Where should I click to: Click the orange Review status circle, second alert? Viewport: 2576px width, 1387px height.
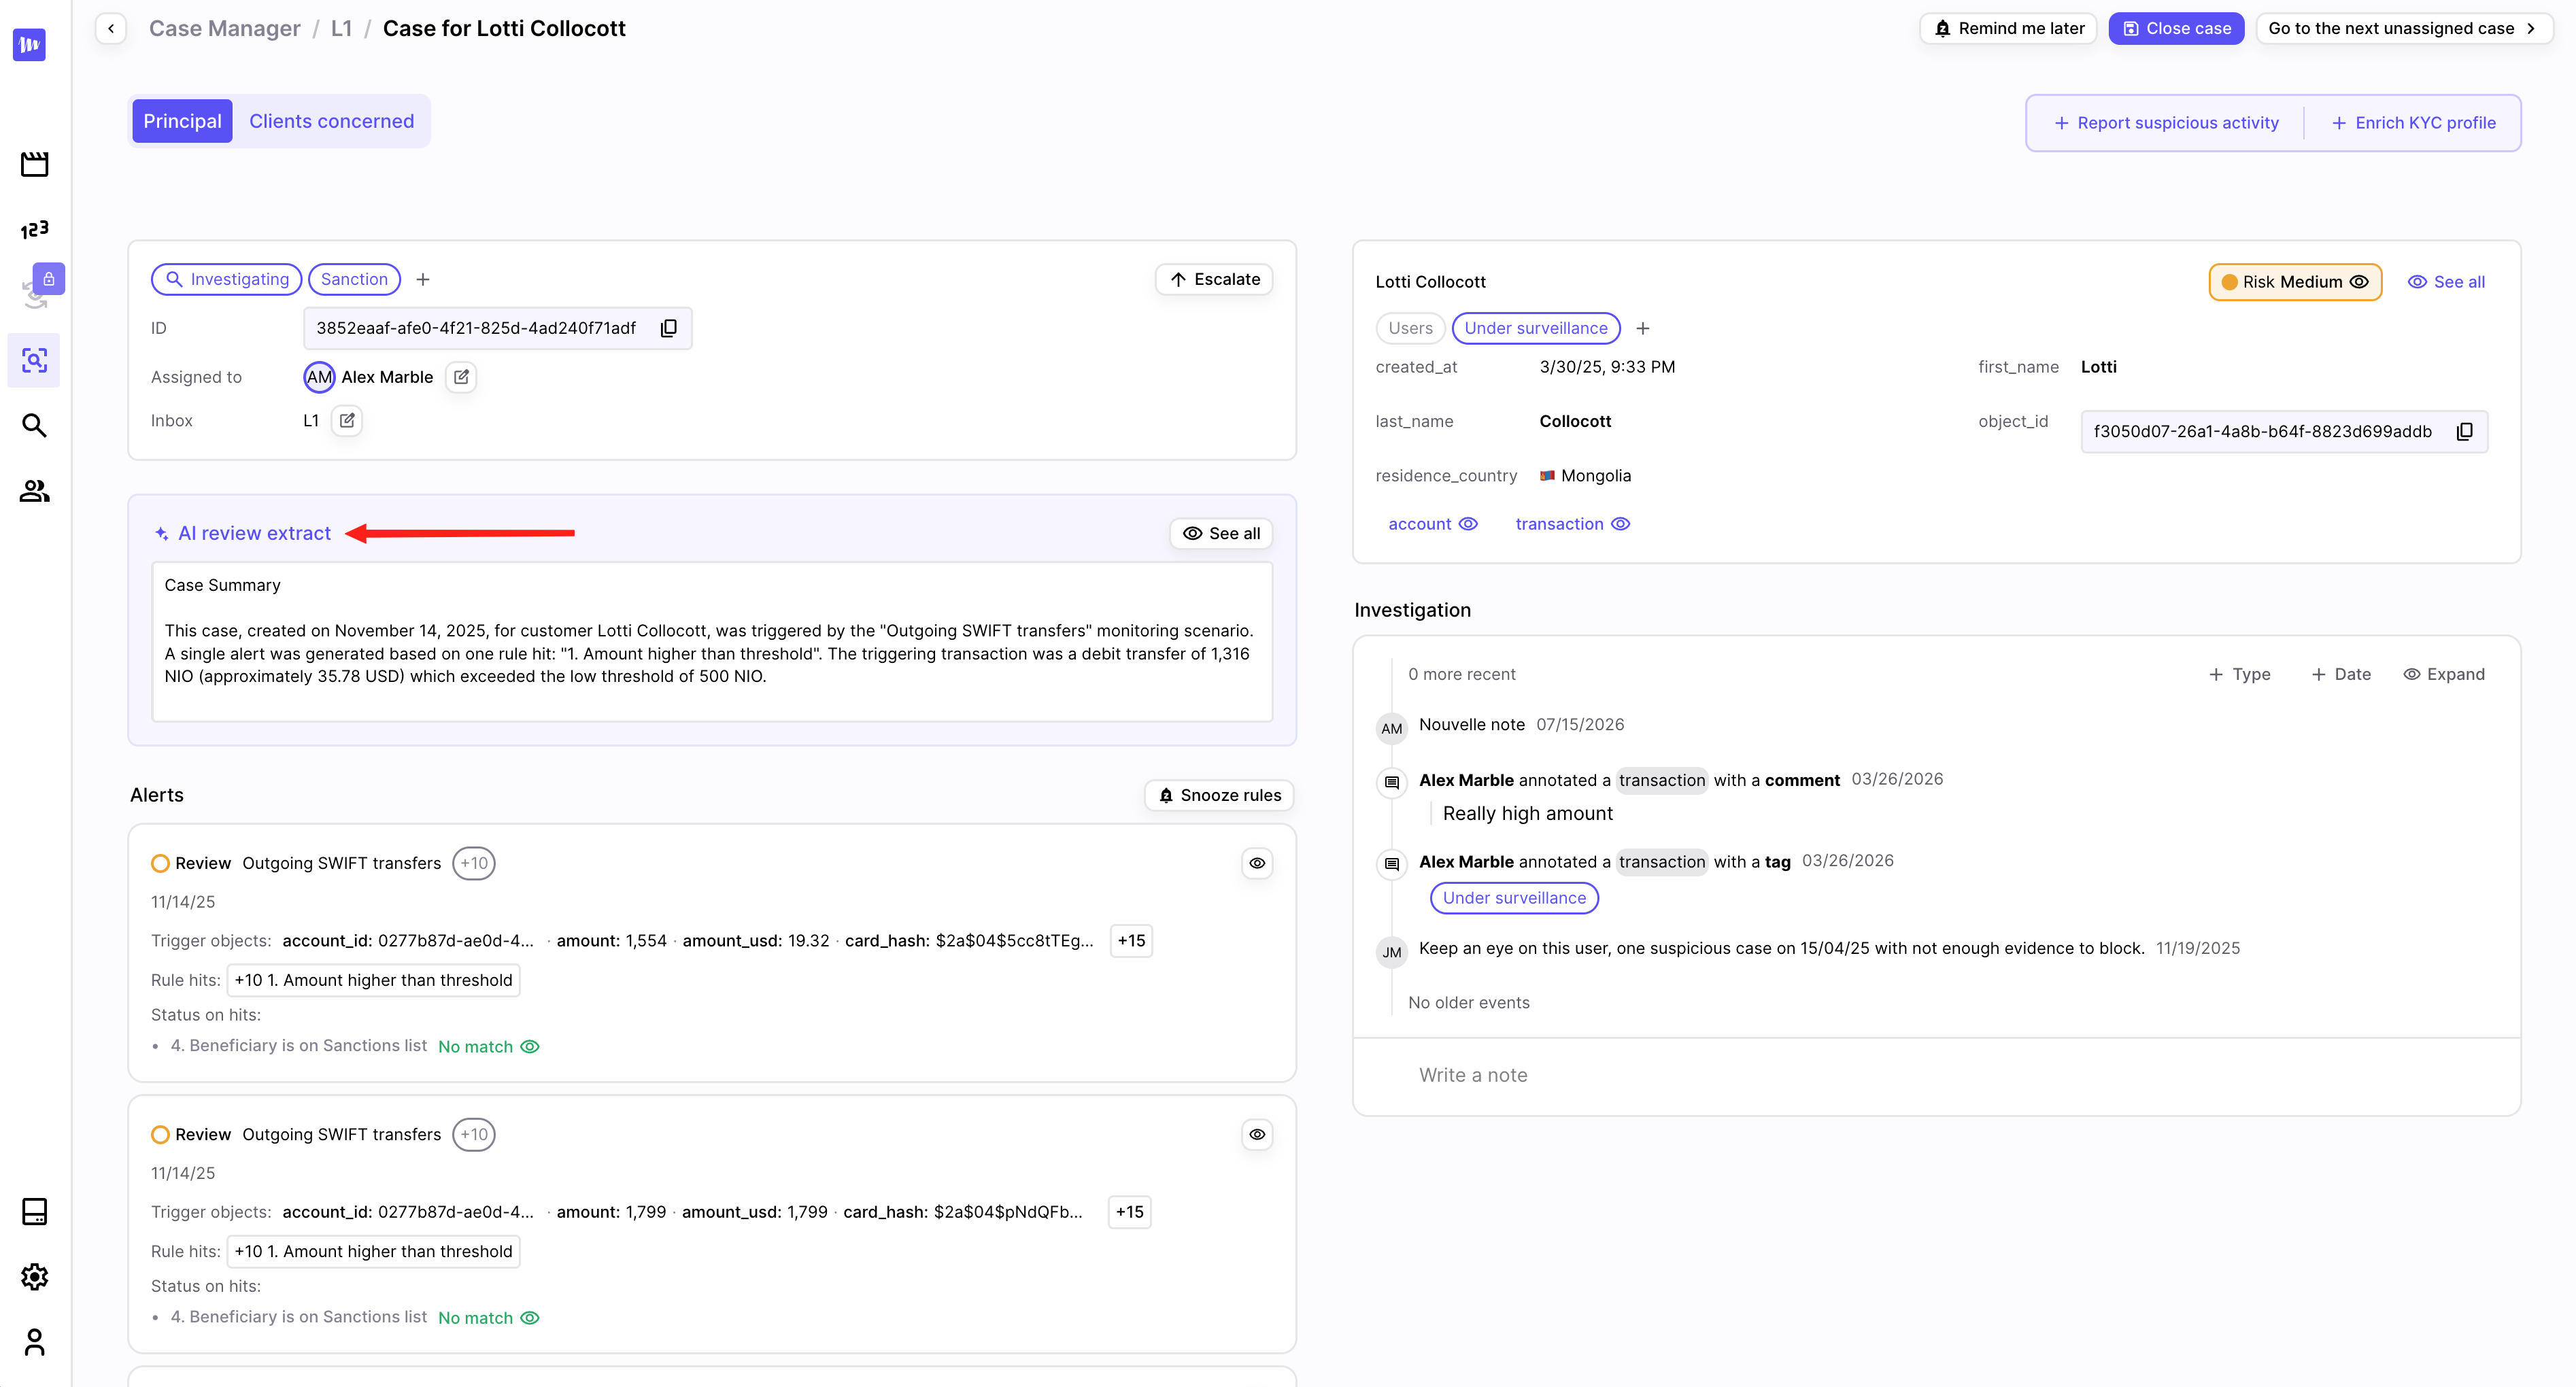point(160,1134)
